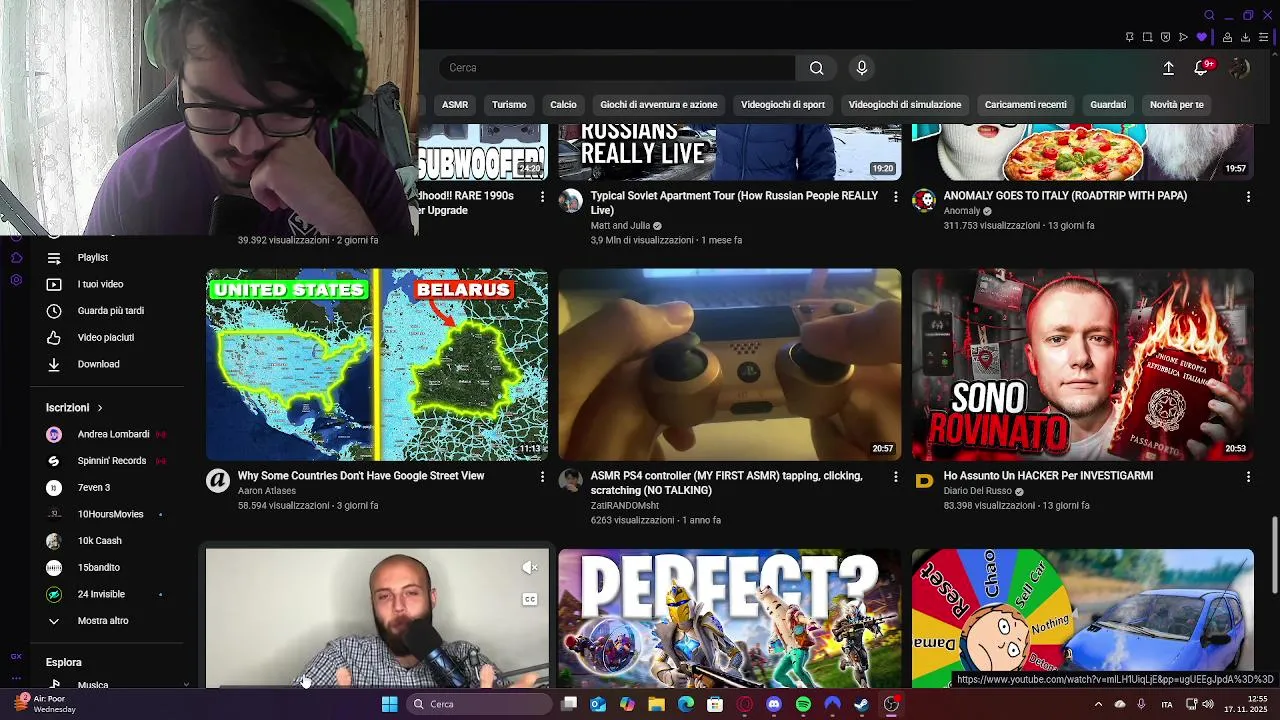Open Video piaciuti in sidebar

click(x=107, y=338)
